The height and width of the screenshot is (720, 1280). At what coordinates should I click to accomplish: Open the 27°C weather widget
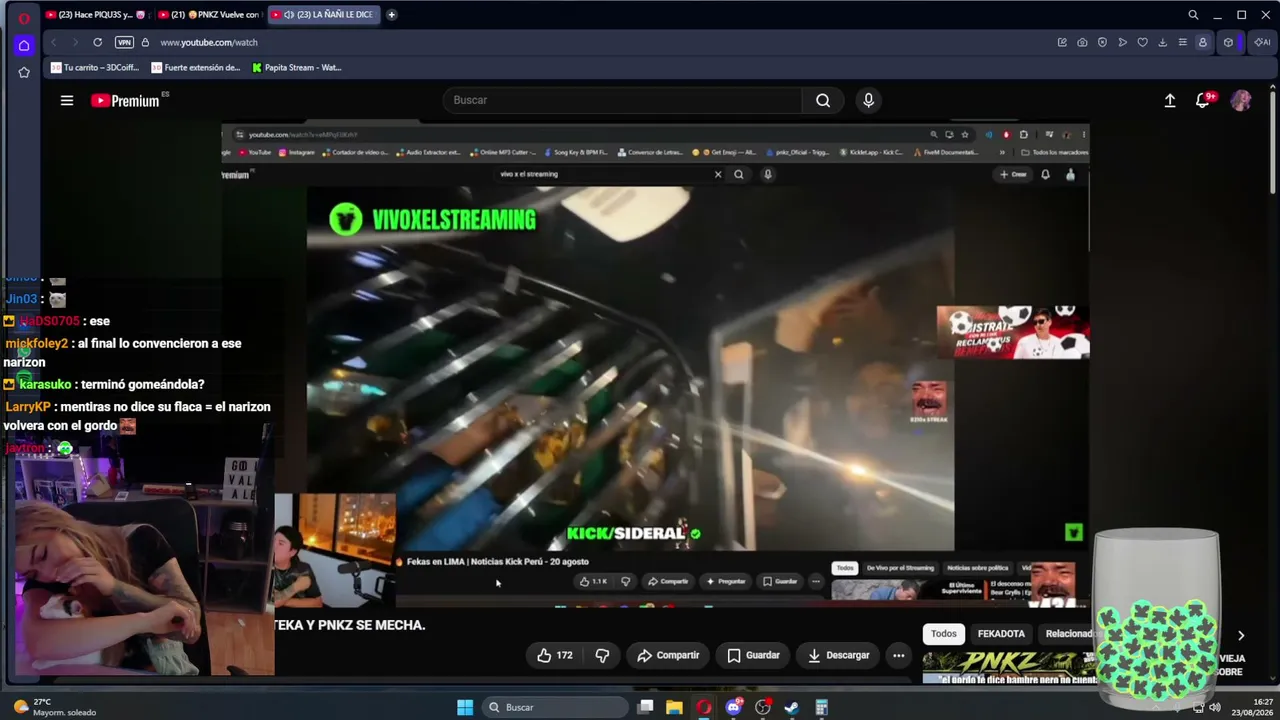coord(55,707)
